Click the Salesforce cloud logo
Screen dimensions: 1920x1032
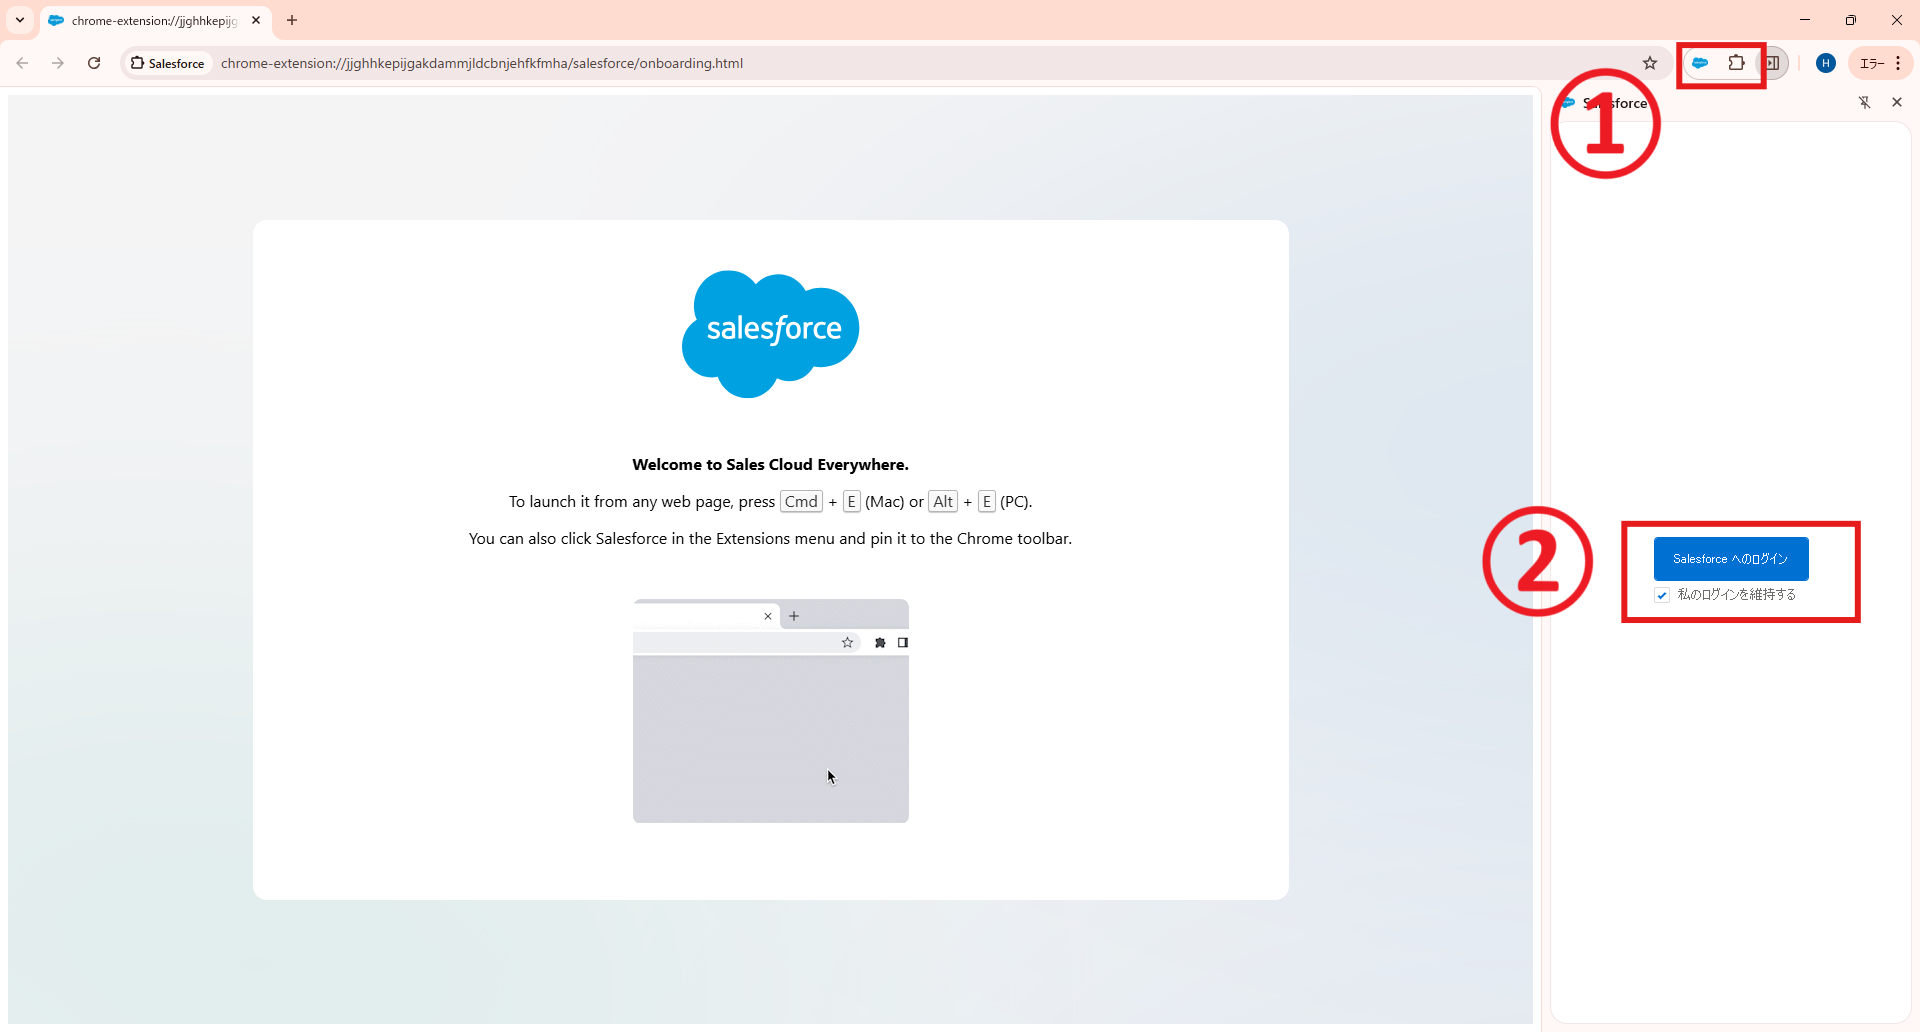(x=771, y=333)
